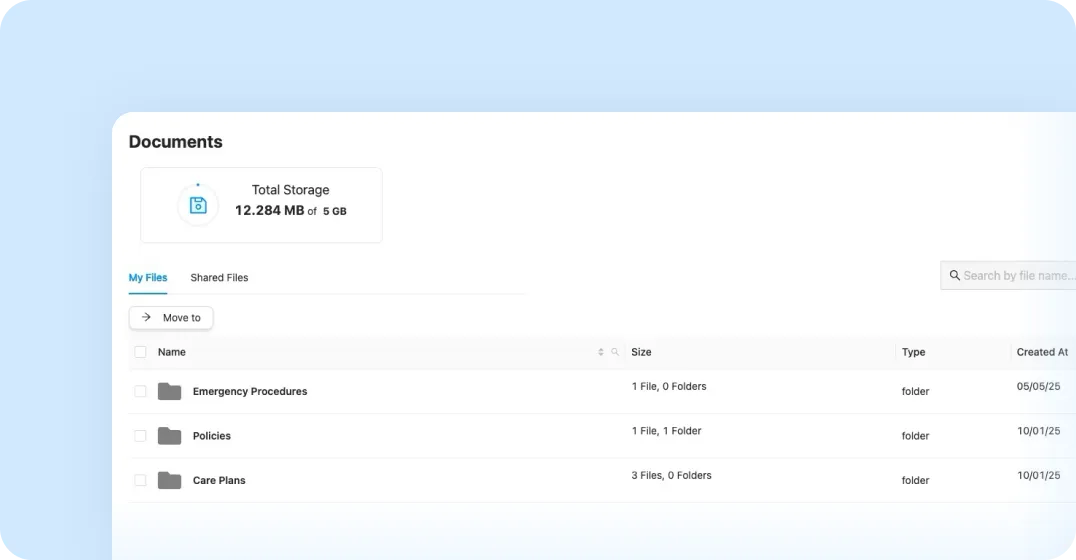Open the Care Plans folder name

pos(219,480)
